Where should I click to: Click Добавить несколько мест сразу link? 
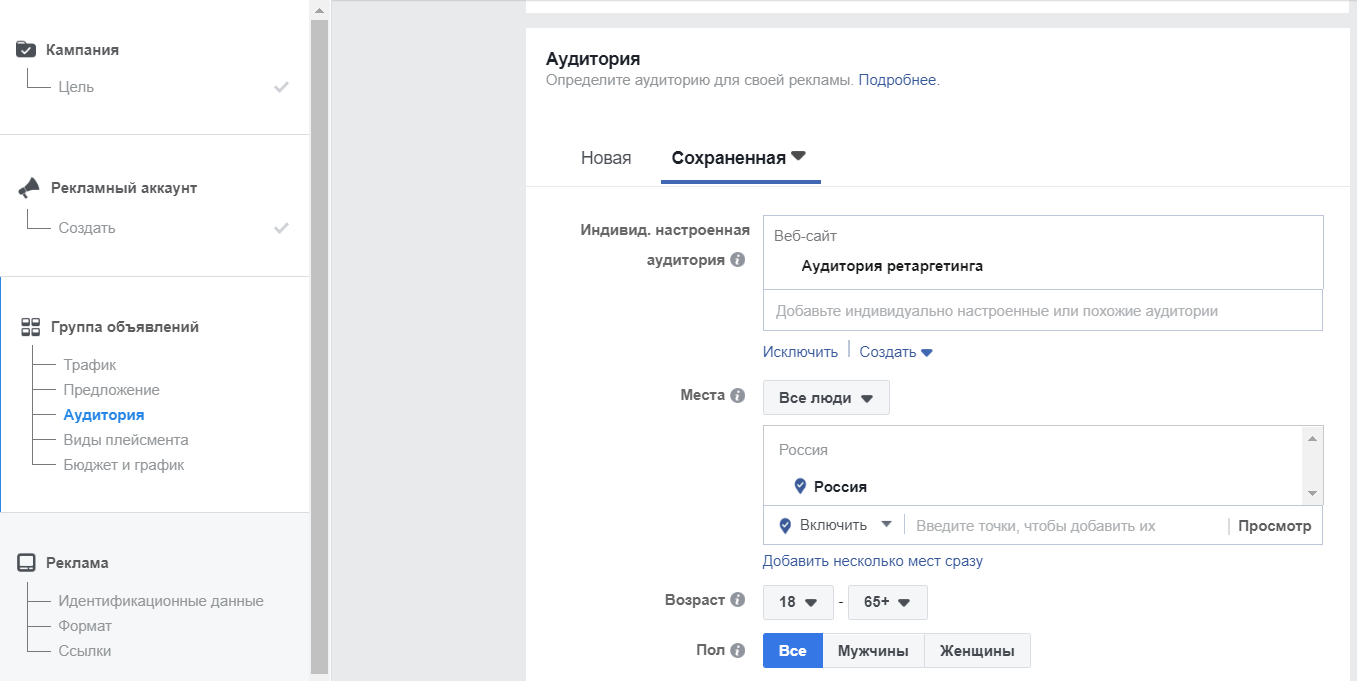point(872,561)
